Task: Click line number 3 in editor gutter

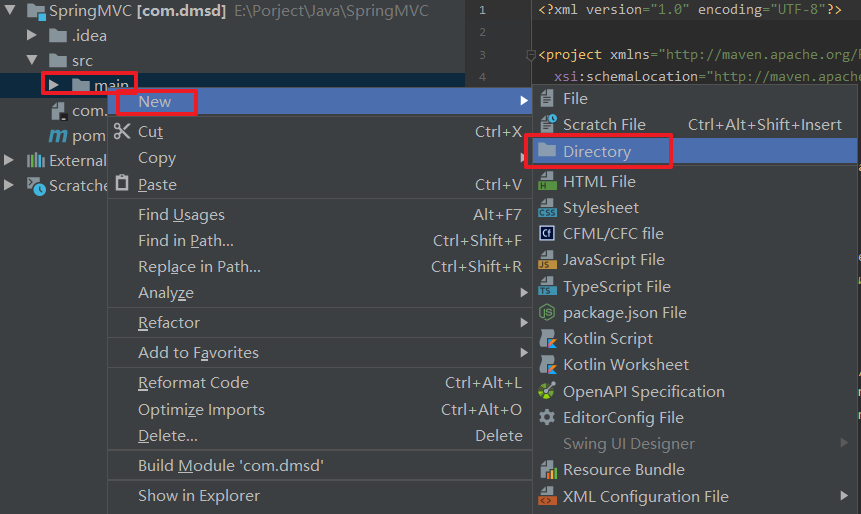Action: click(x=482, y=55)
